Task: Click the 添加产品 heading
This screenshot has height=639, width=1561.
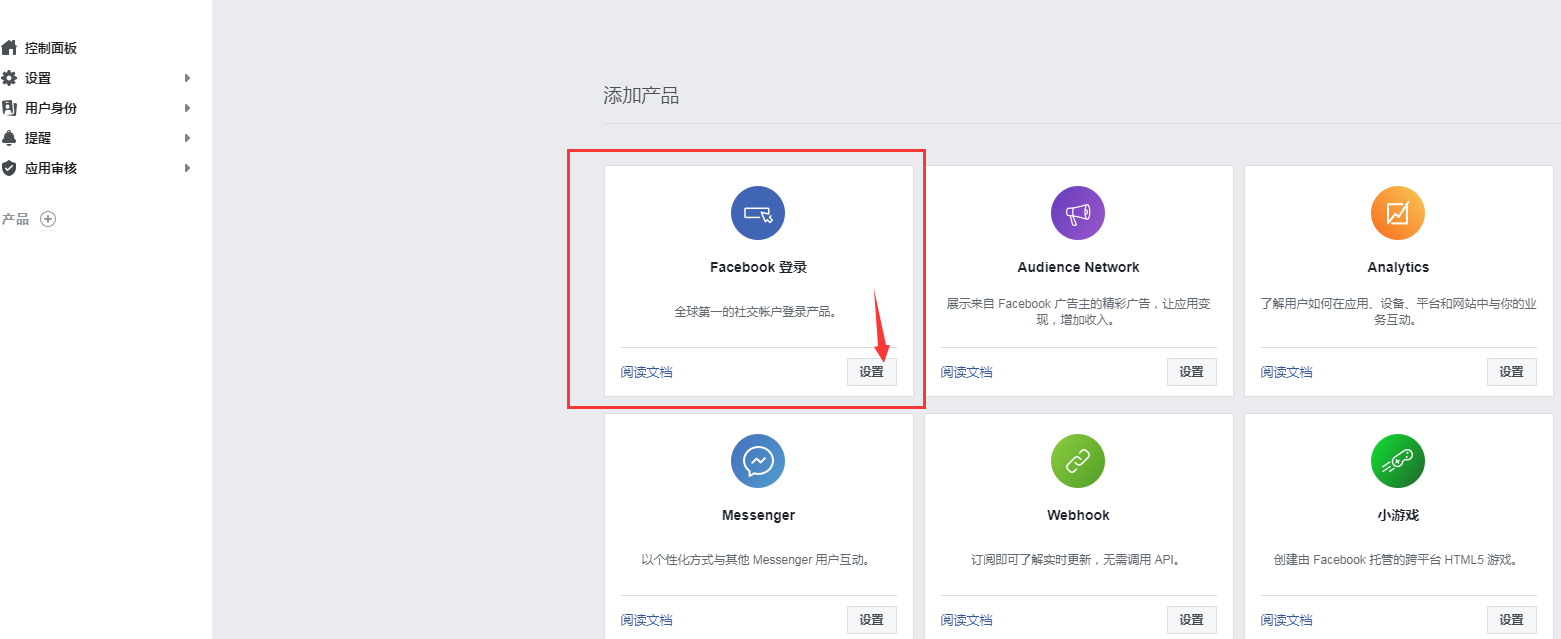Action: coord(641,96)
